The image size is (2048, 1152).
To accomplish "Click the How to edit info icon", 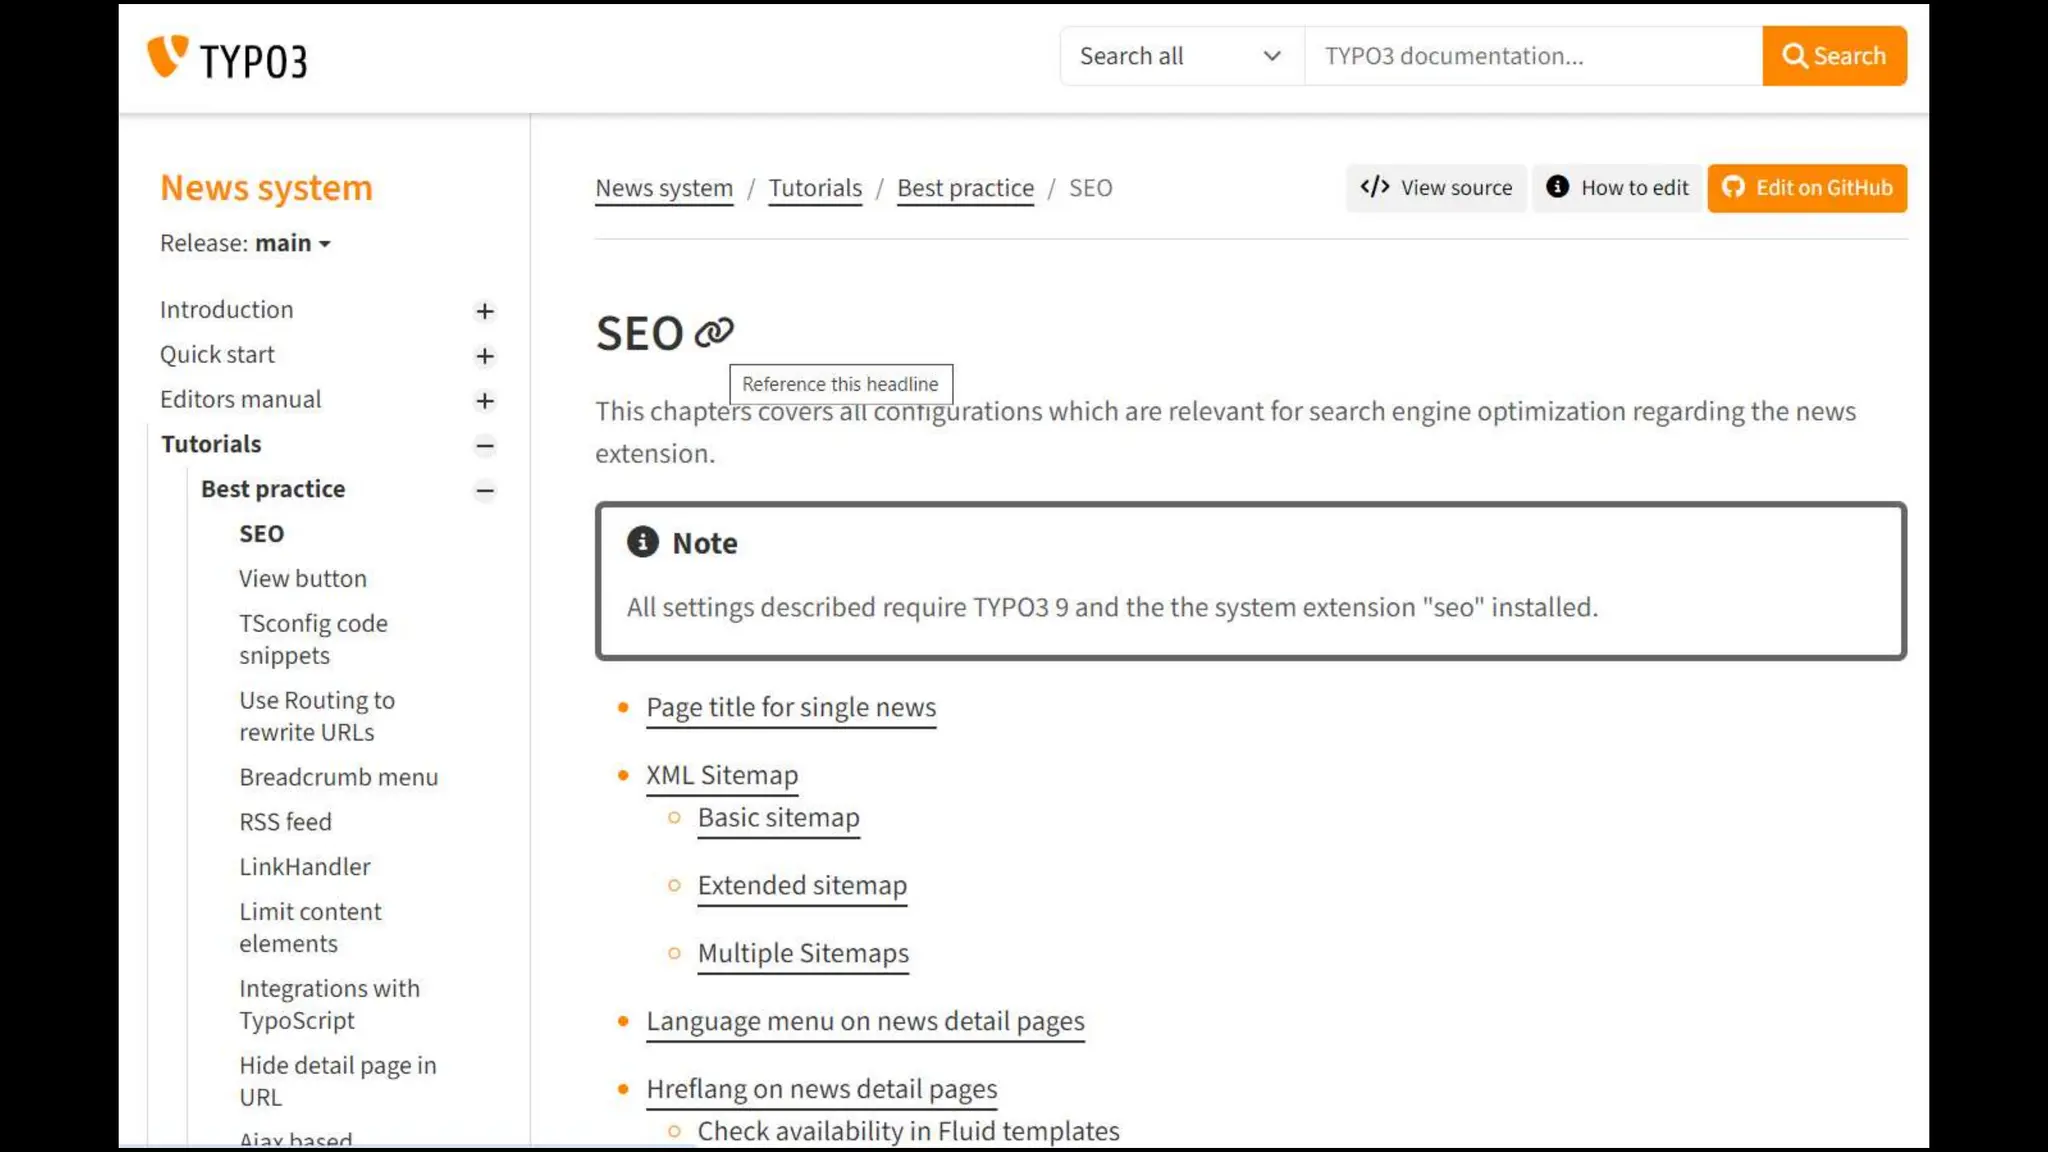I will [x=1557, y=187].
